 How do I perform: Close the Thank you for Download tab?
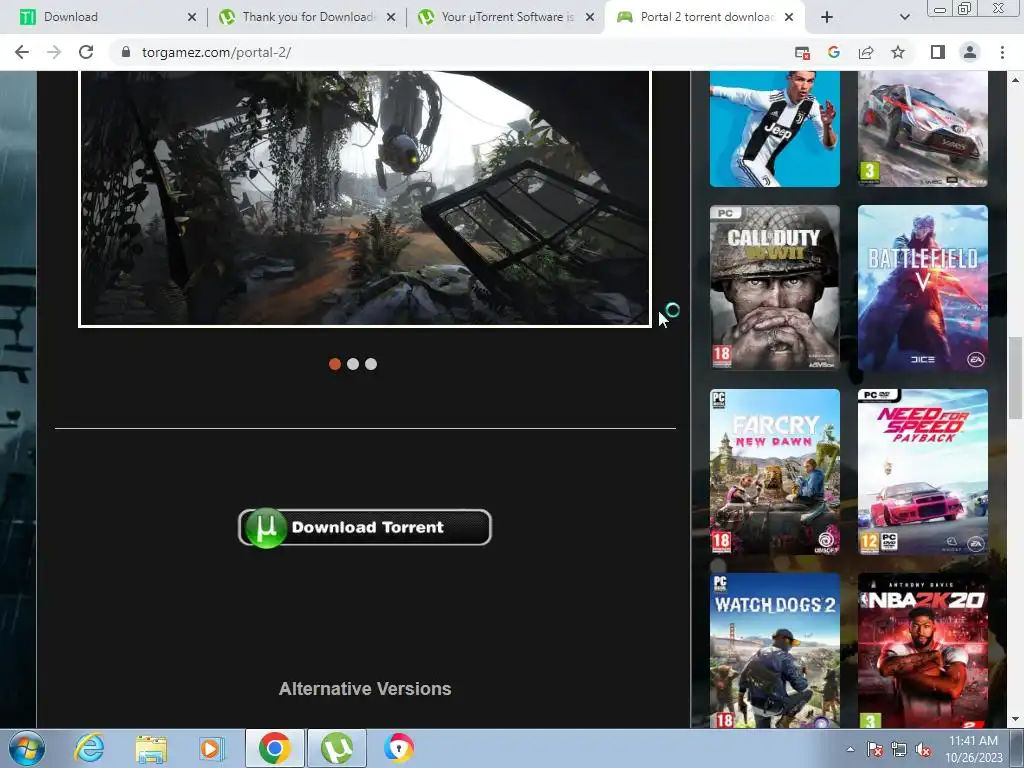(x=391, y=17)
